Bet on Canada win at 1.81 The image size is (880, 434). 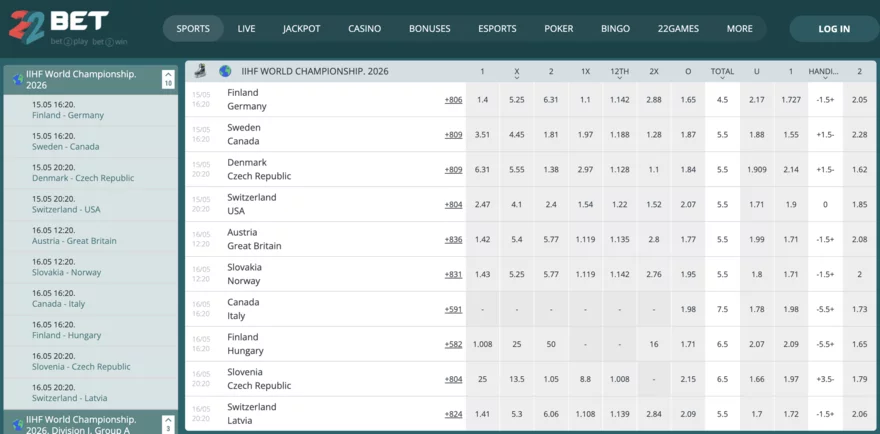click(551, 135)
